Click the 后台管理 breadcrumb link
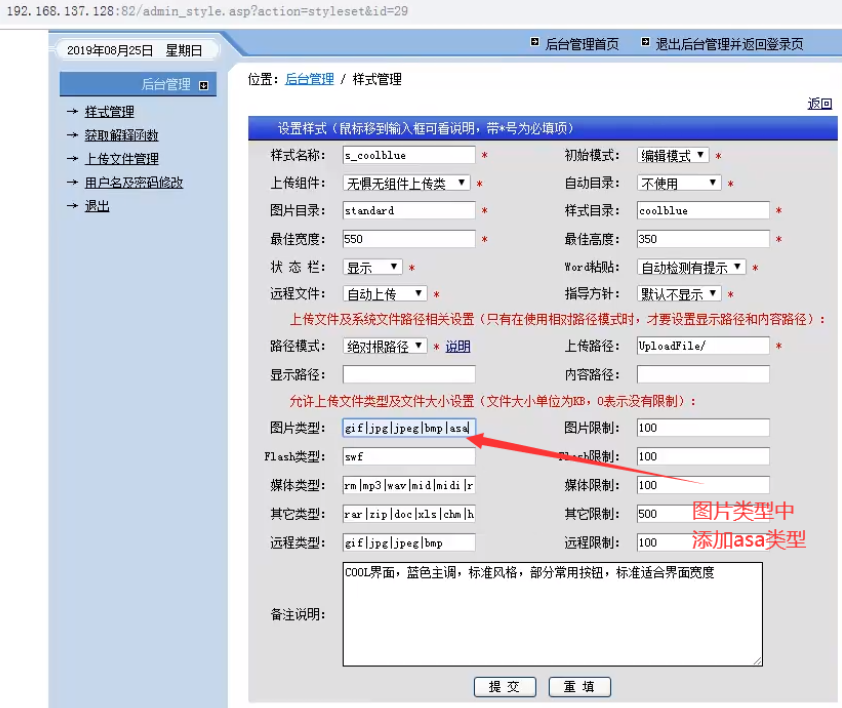842x708 pixels. point(309,80)
